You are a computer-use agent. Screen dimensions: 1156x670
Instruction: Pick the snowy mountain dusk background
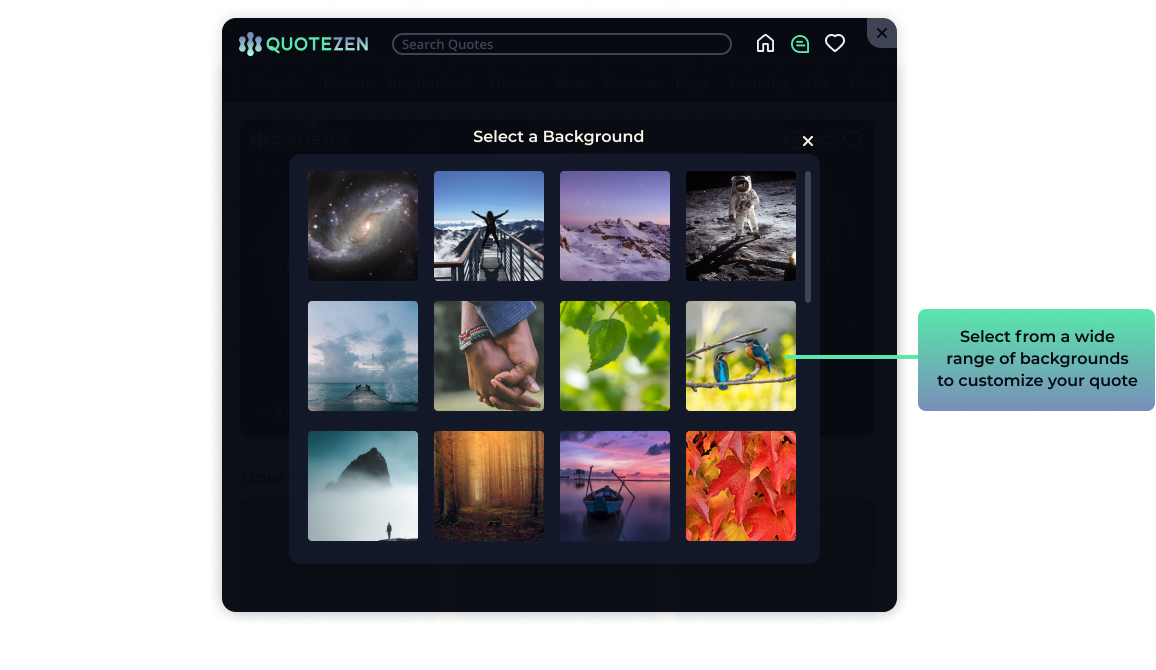(615, 226)
